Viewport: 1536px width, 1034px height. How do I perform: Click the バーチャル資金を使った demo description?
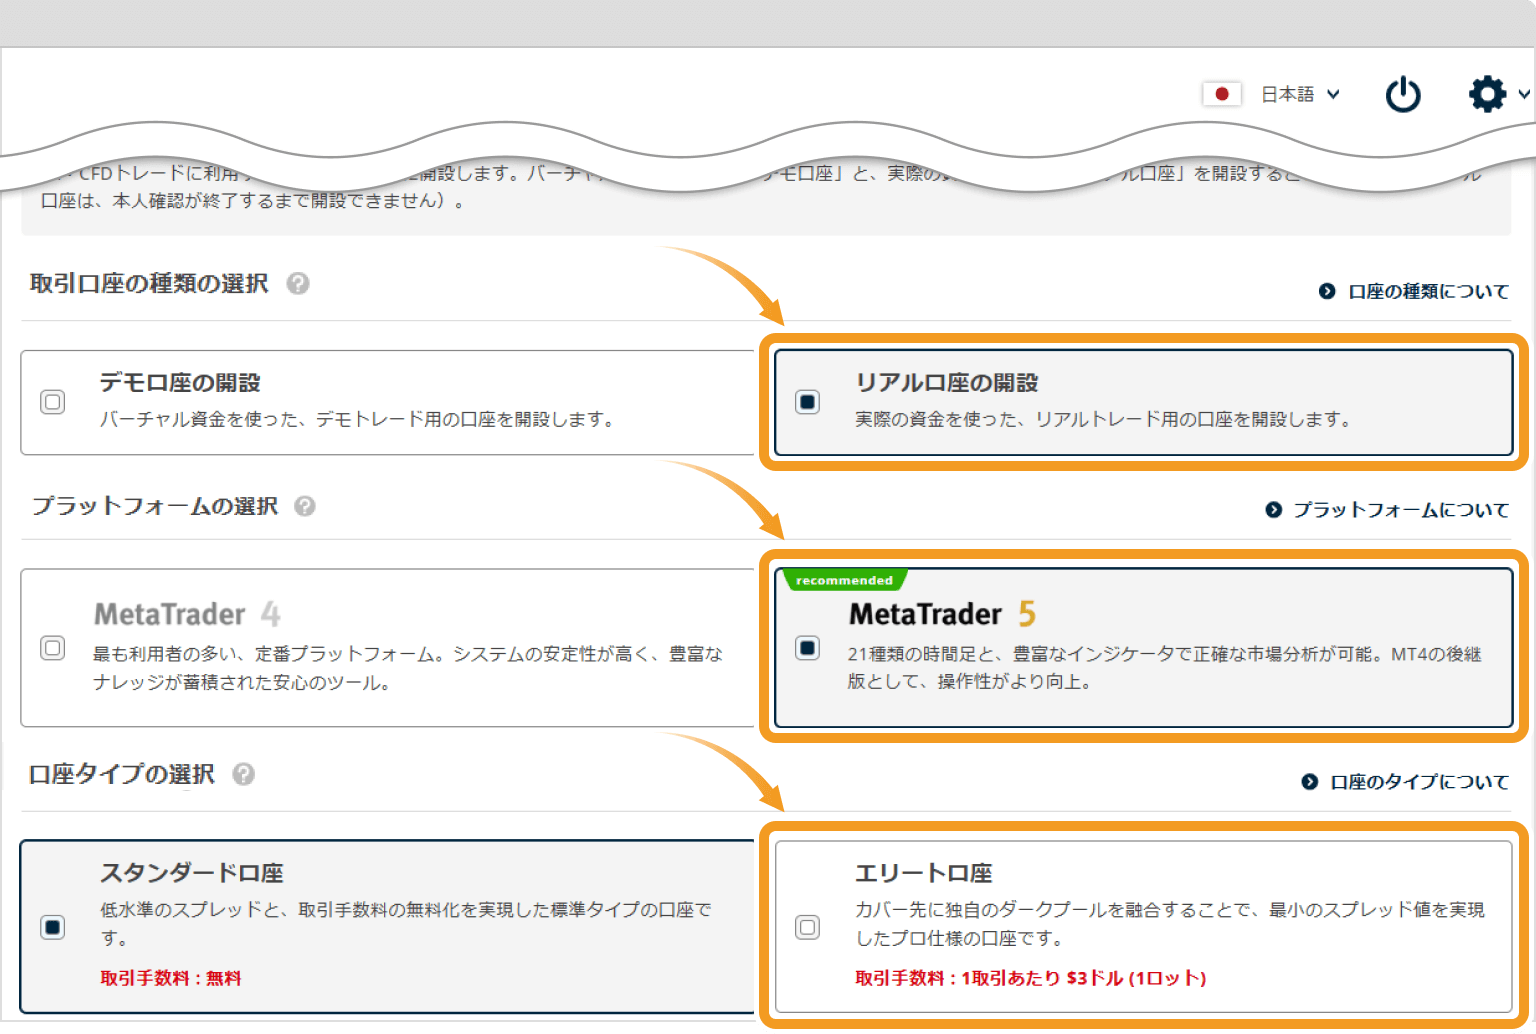coord(357,419)
